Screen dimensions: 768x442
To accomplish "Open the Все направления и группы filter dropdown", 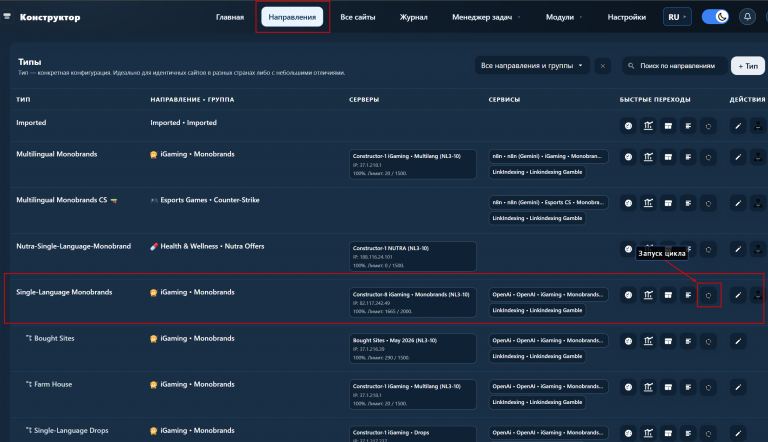I will point(531,66).
